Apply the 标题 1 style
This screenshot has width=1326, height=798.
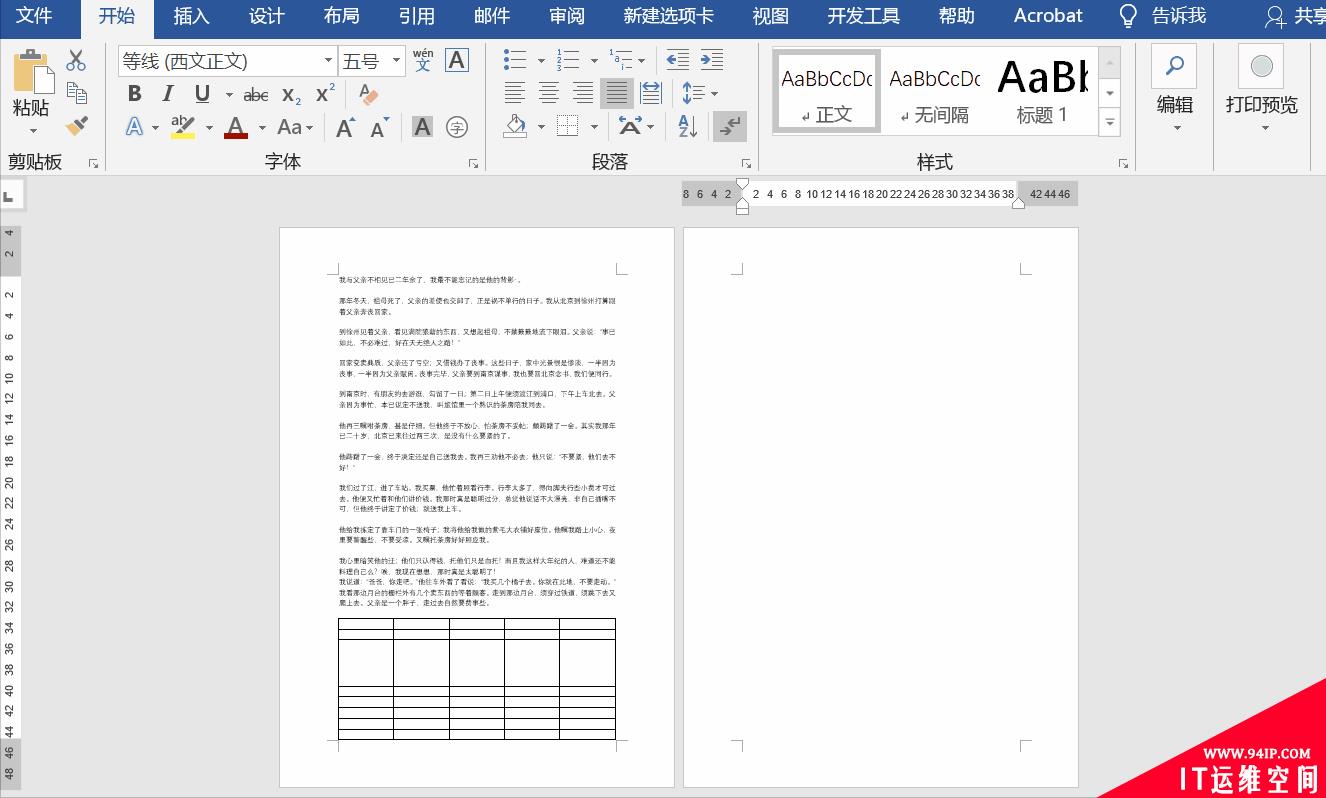point(1042,91)
